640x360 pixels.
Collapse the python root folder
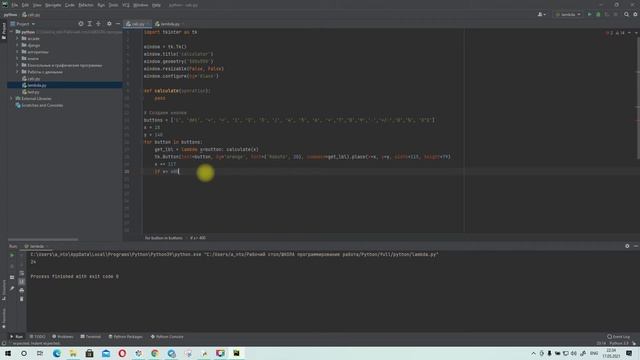click(11, 32)
